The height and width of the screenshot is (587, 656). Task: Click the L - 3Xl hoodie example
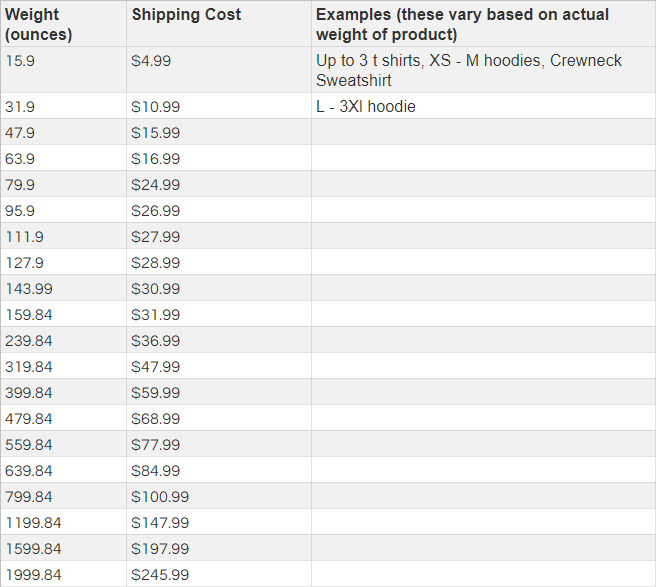[366, 107]
